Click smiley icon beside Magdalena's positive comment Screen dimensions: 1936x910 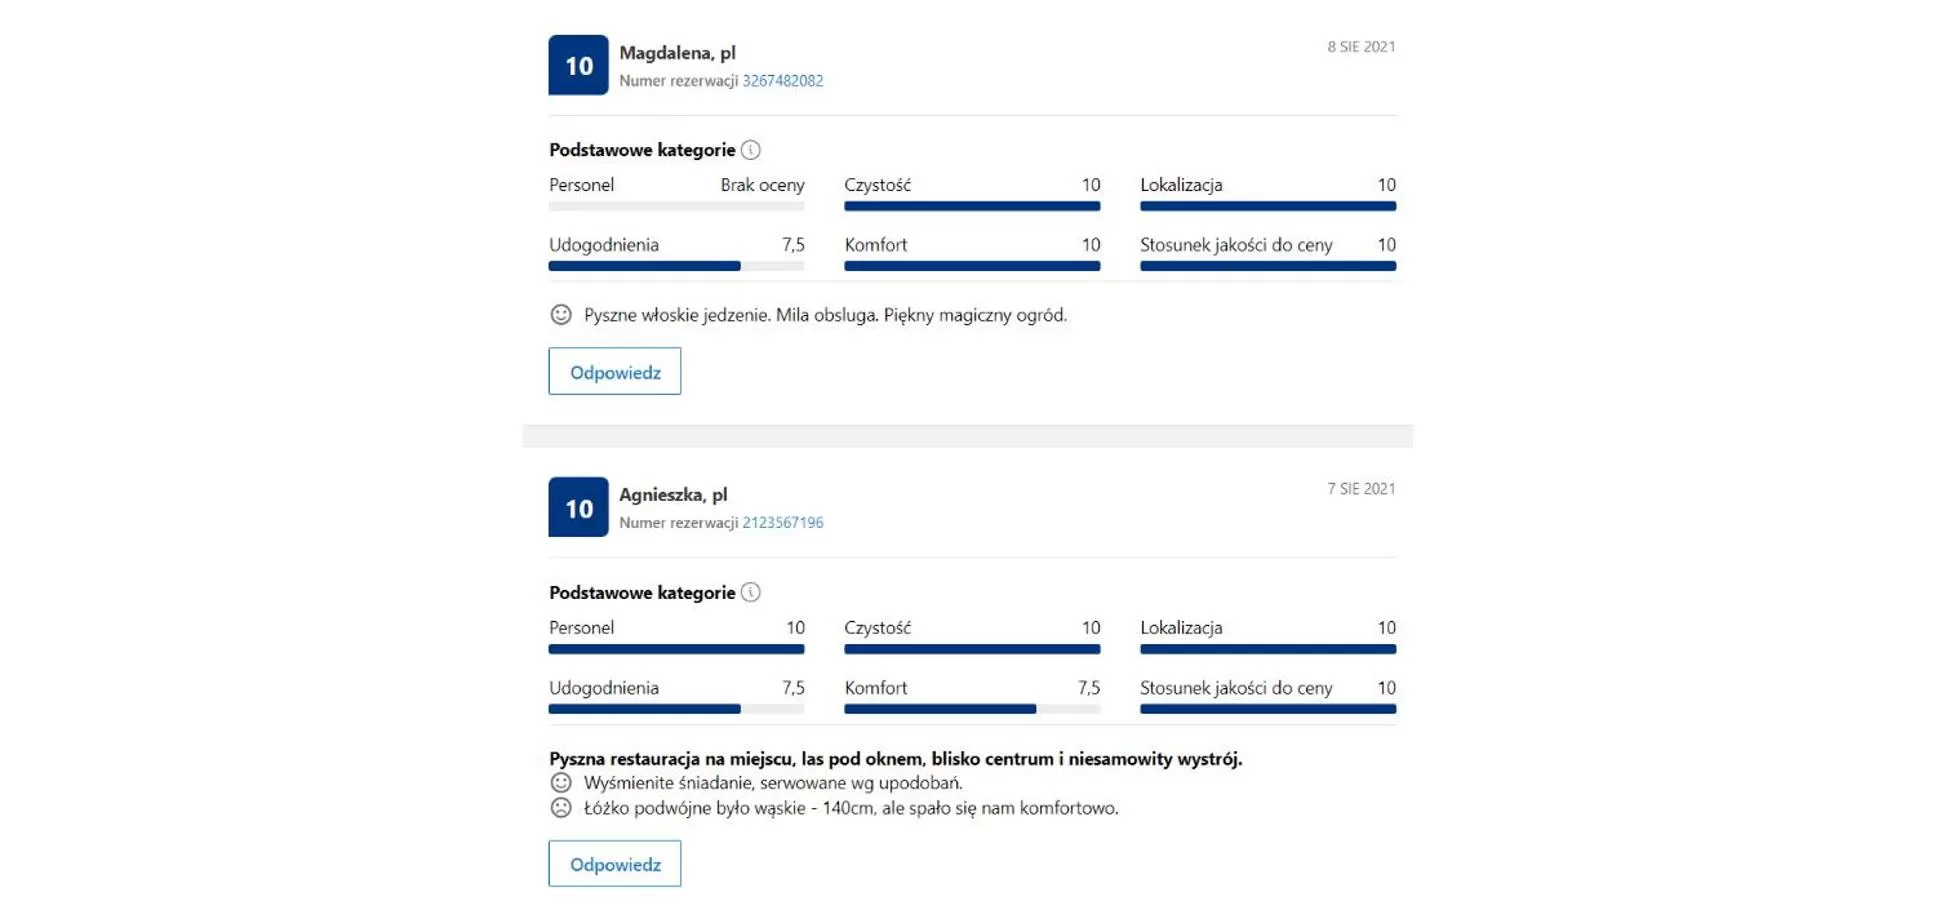point(561,315)
